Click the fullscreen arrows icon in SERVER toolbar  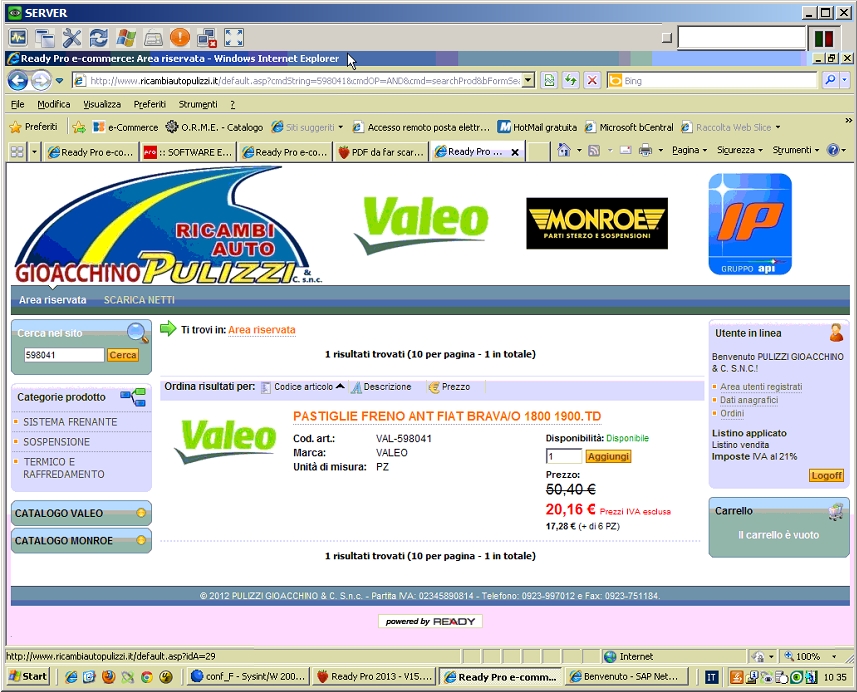coord(234,38)
